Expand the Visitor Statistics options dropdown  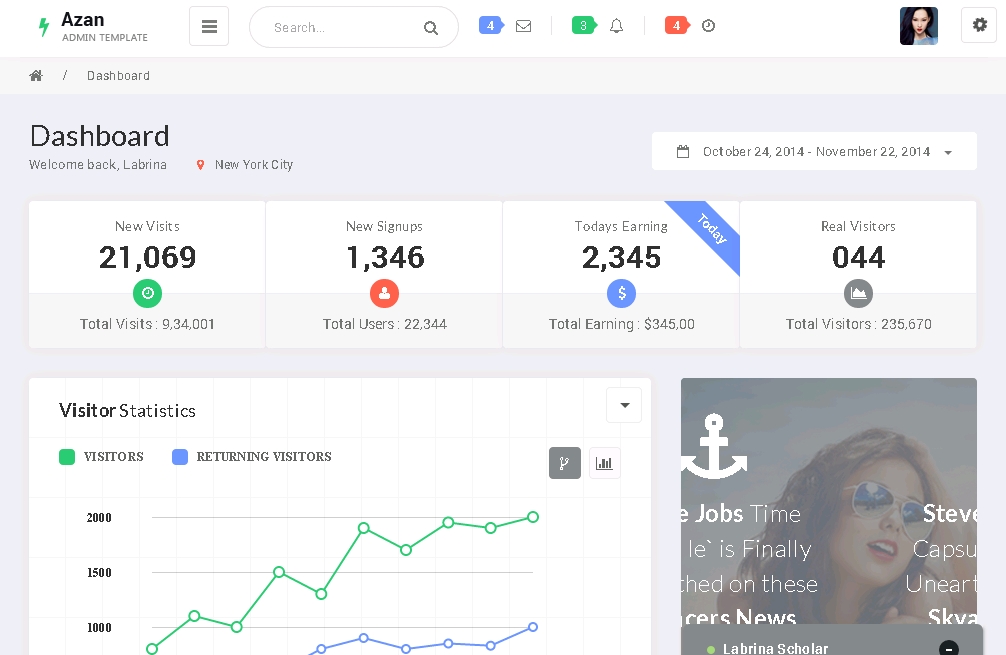[x=624, y=405]
